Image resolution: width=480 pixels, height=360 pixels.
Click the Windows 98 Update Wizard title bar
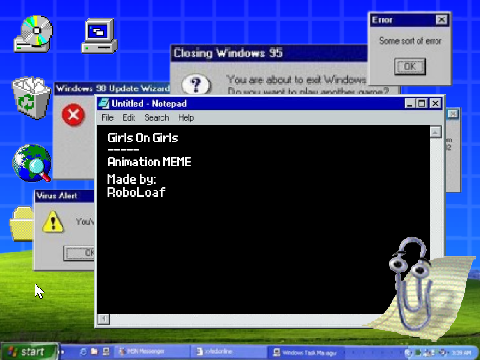click(x=112, y=88)
